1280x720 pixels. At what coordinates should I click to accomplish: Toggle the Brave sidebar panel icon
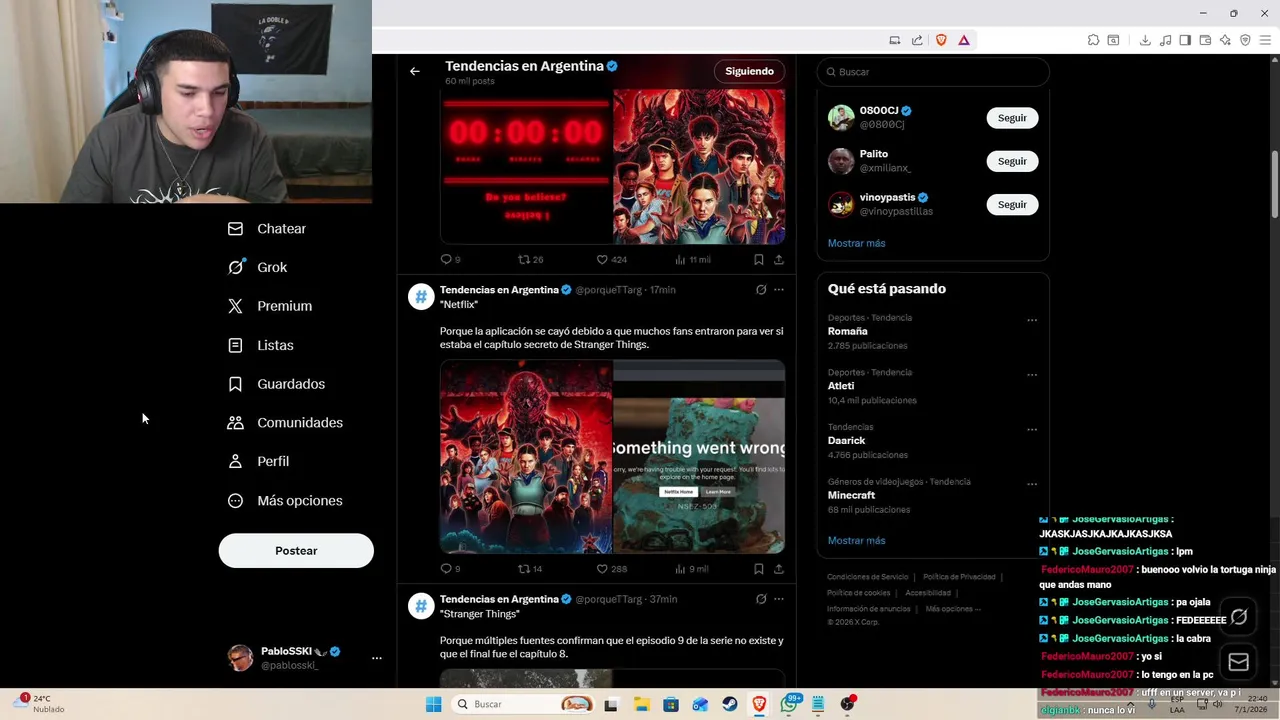pos(1185,40)
